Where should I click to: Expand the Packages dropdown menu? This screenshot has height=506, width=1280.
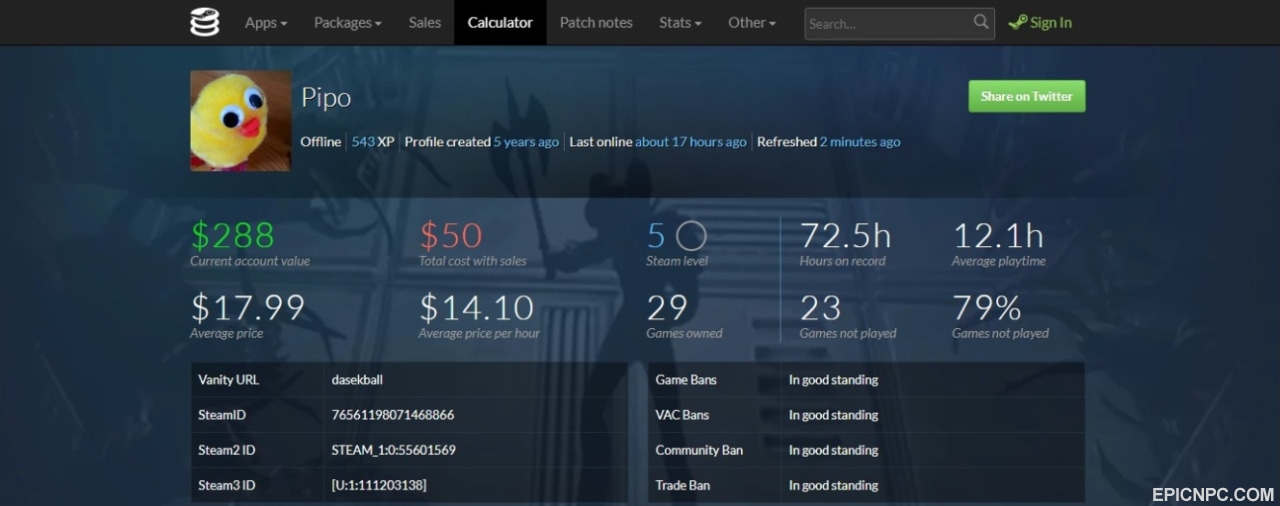348,22
